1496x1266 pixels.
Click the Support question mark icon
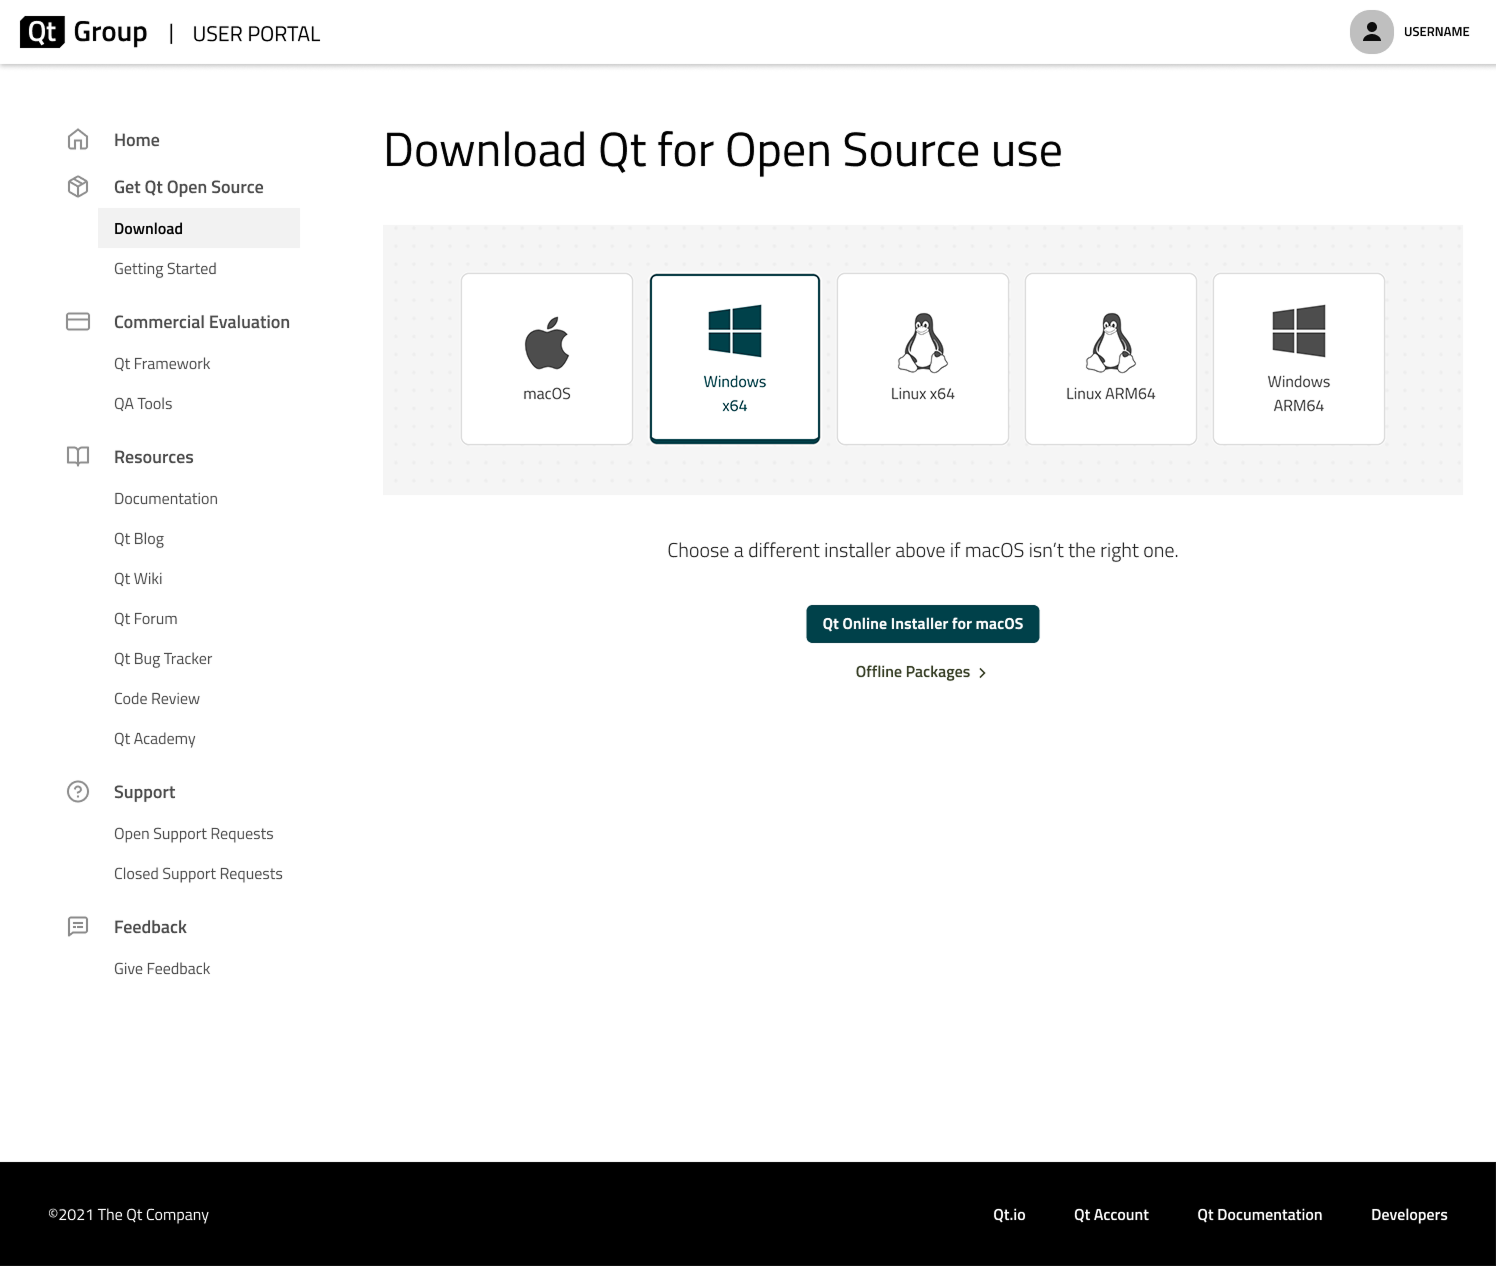point(78,791)
